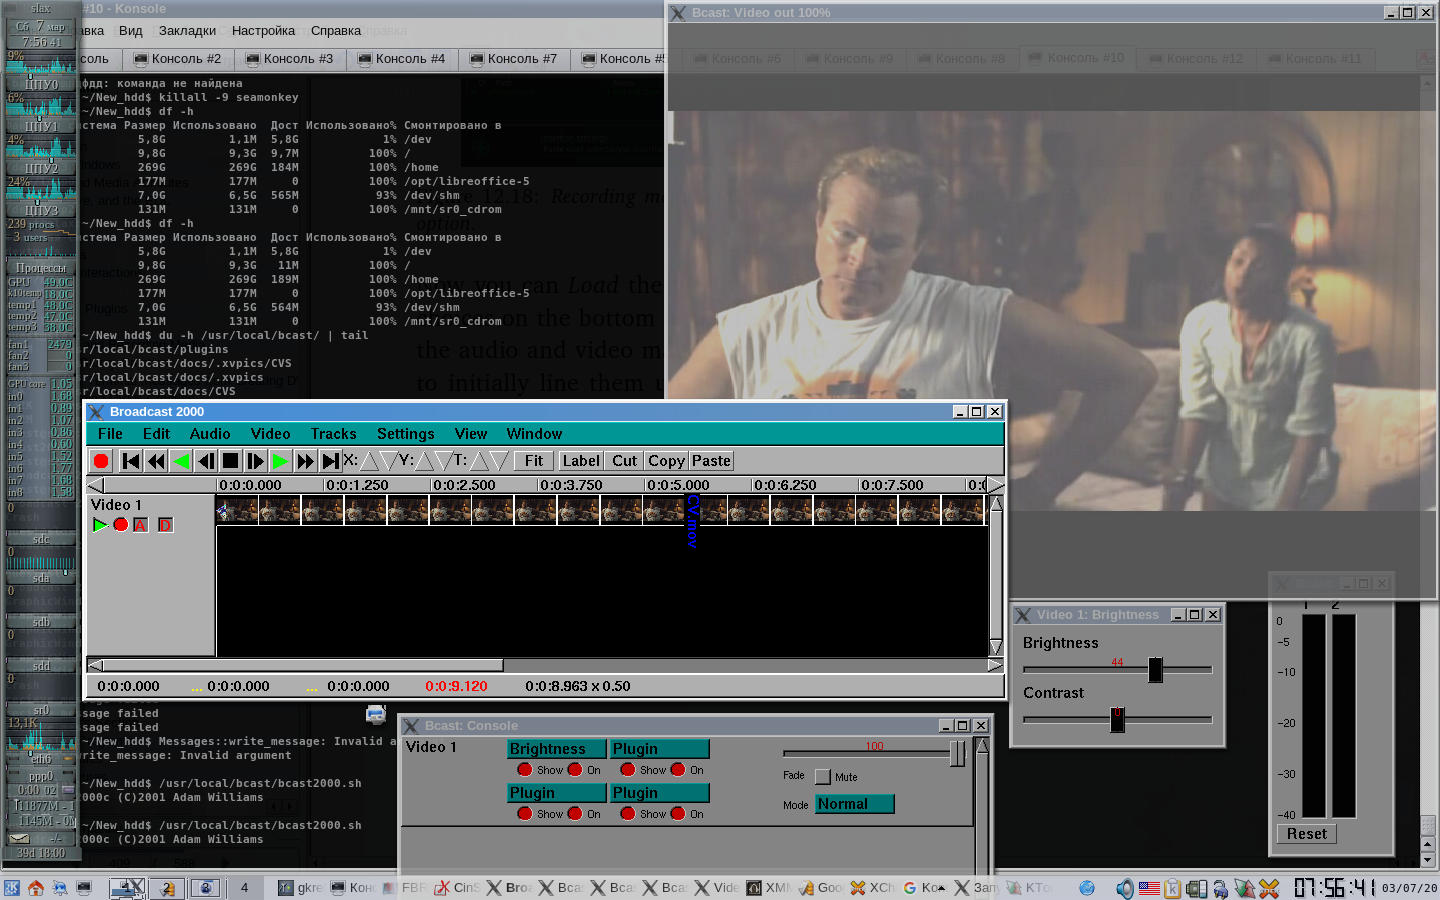Enable the Brightness plugin On toggle
Image resolution: width=1440 pixels, height=900 pixels.
pyautogui.click(x=575, y=770)
